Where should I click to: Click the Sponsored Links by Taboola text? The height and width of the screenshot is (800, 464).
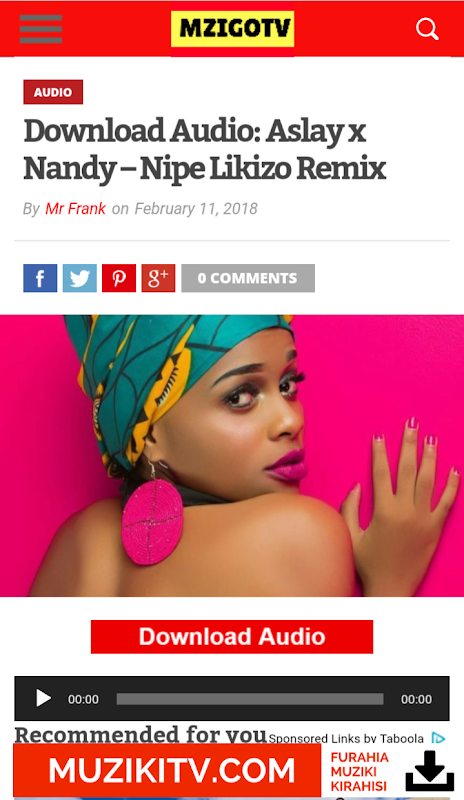pos(346,738)
